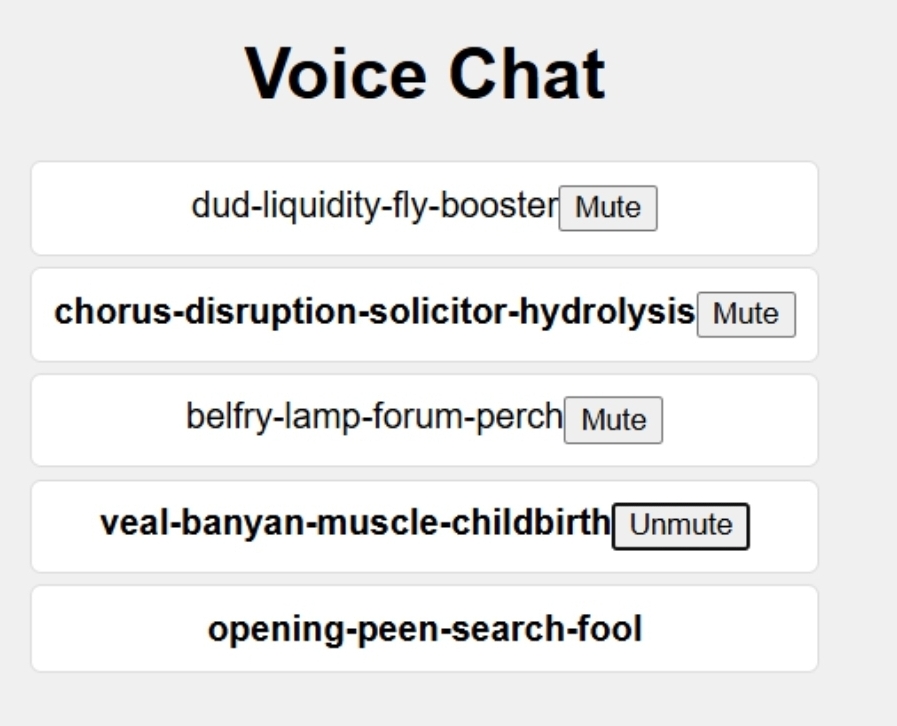
Task: Click blank card space left of veal-banyan-muscle-childbirth name
Action: [x=65, y=526]
